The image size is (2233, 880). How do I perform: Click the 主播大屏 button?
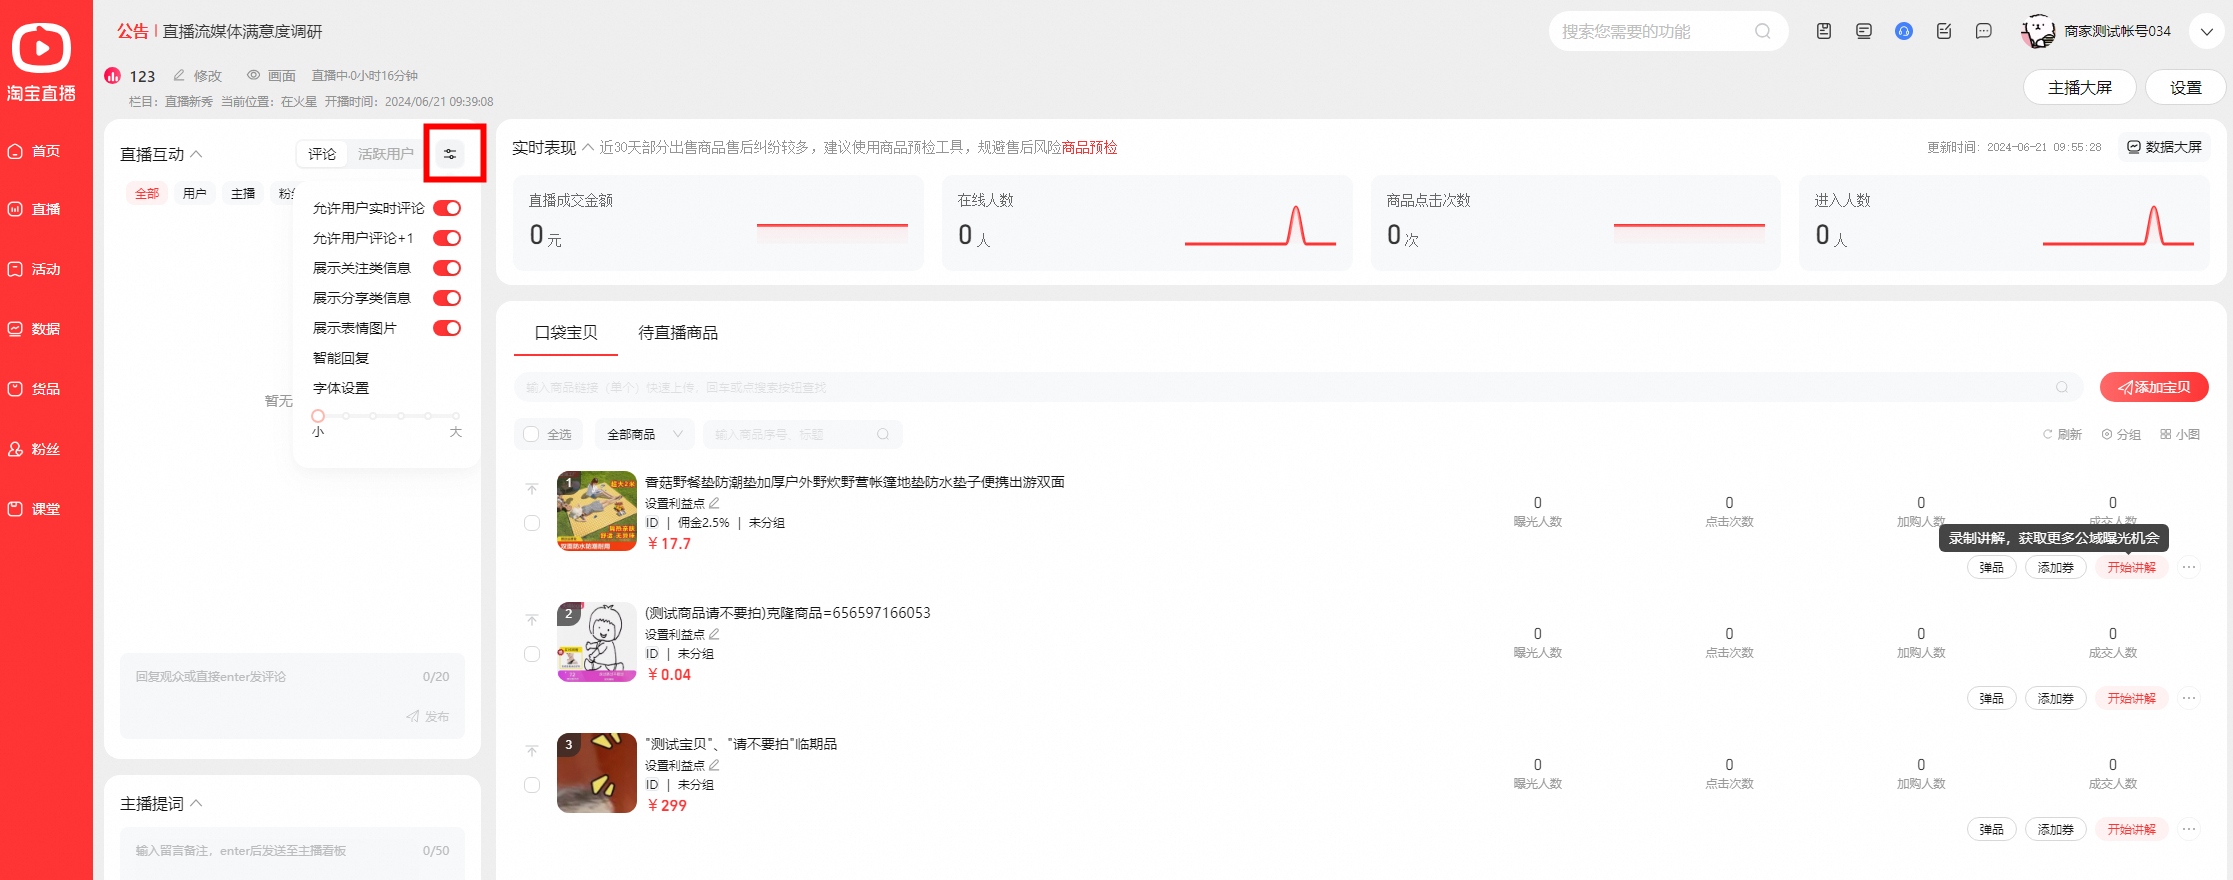pyautogui.click(x=2080, y=88)
